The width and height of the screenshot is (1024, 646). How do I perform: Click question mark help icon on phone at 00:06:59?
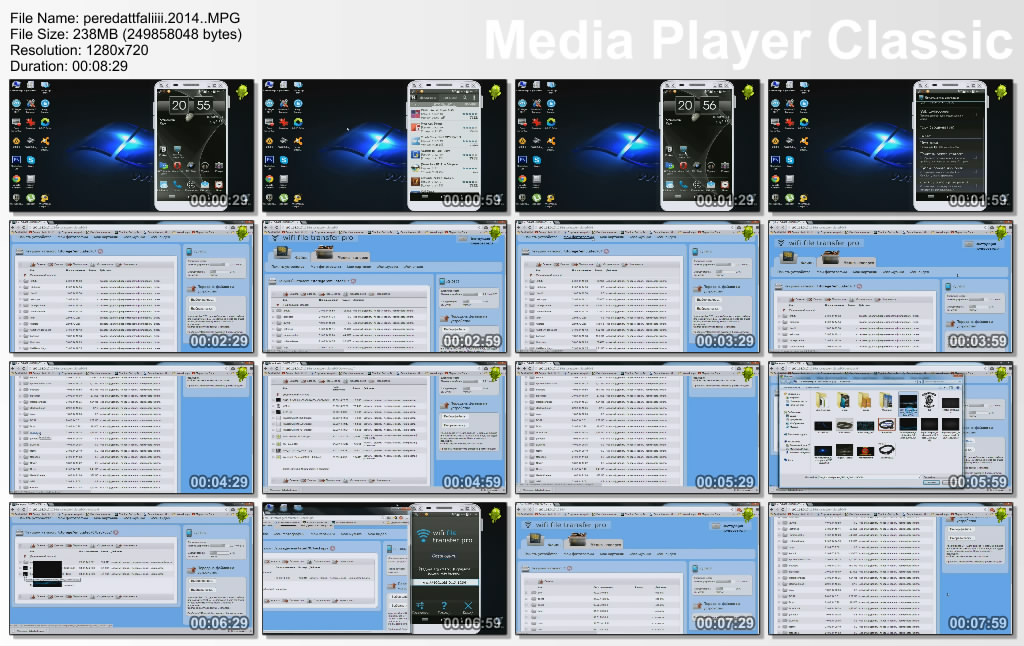point(445,607)
